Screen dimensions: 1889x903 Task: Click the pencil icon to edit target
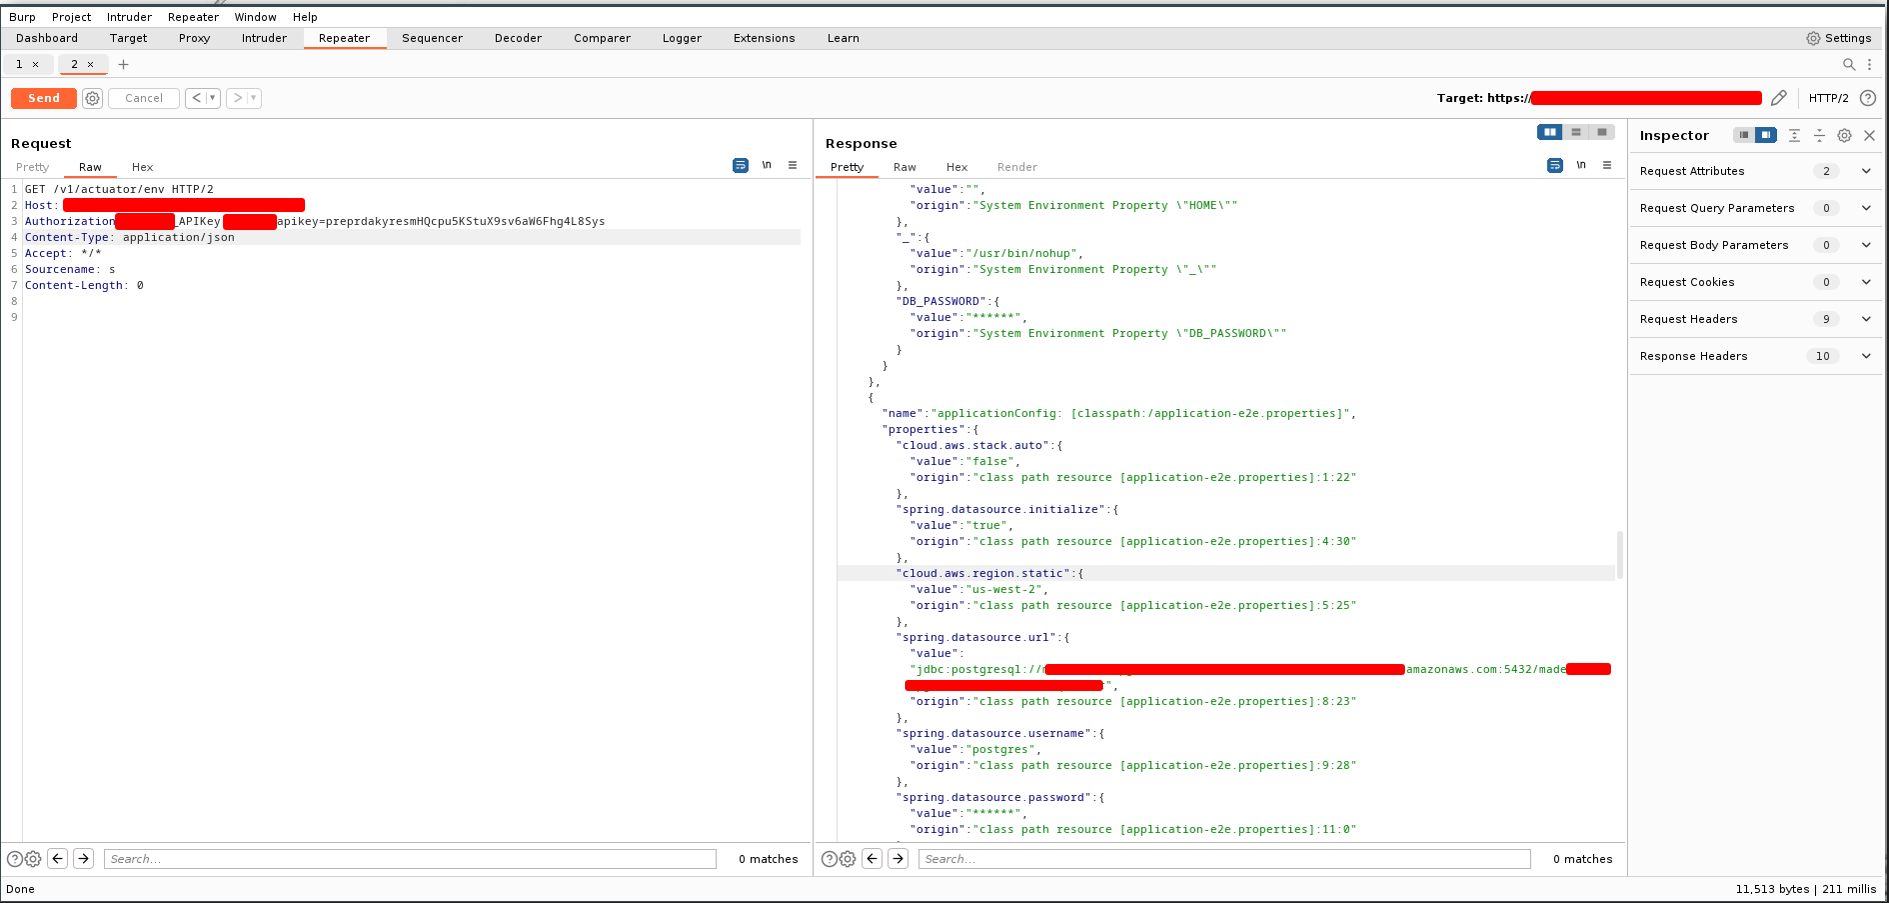(x=1778, y=98)
